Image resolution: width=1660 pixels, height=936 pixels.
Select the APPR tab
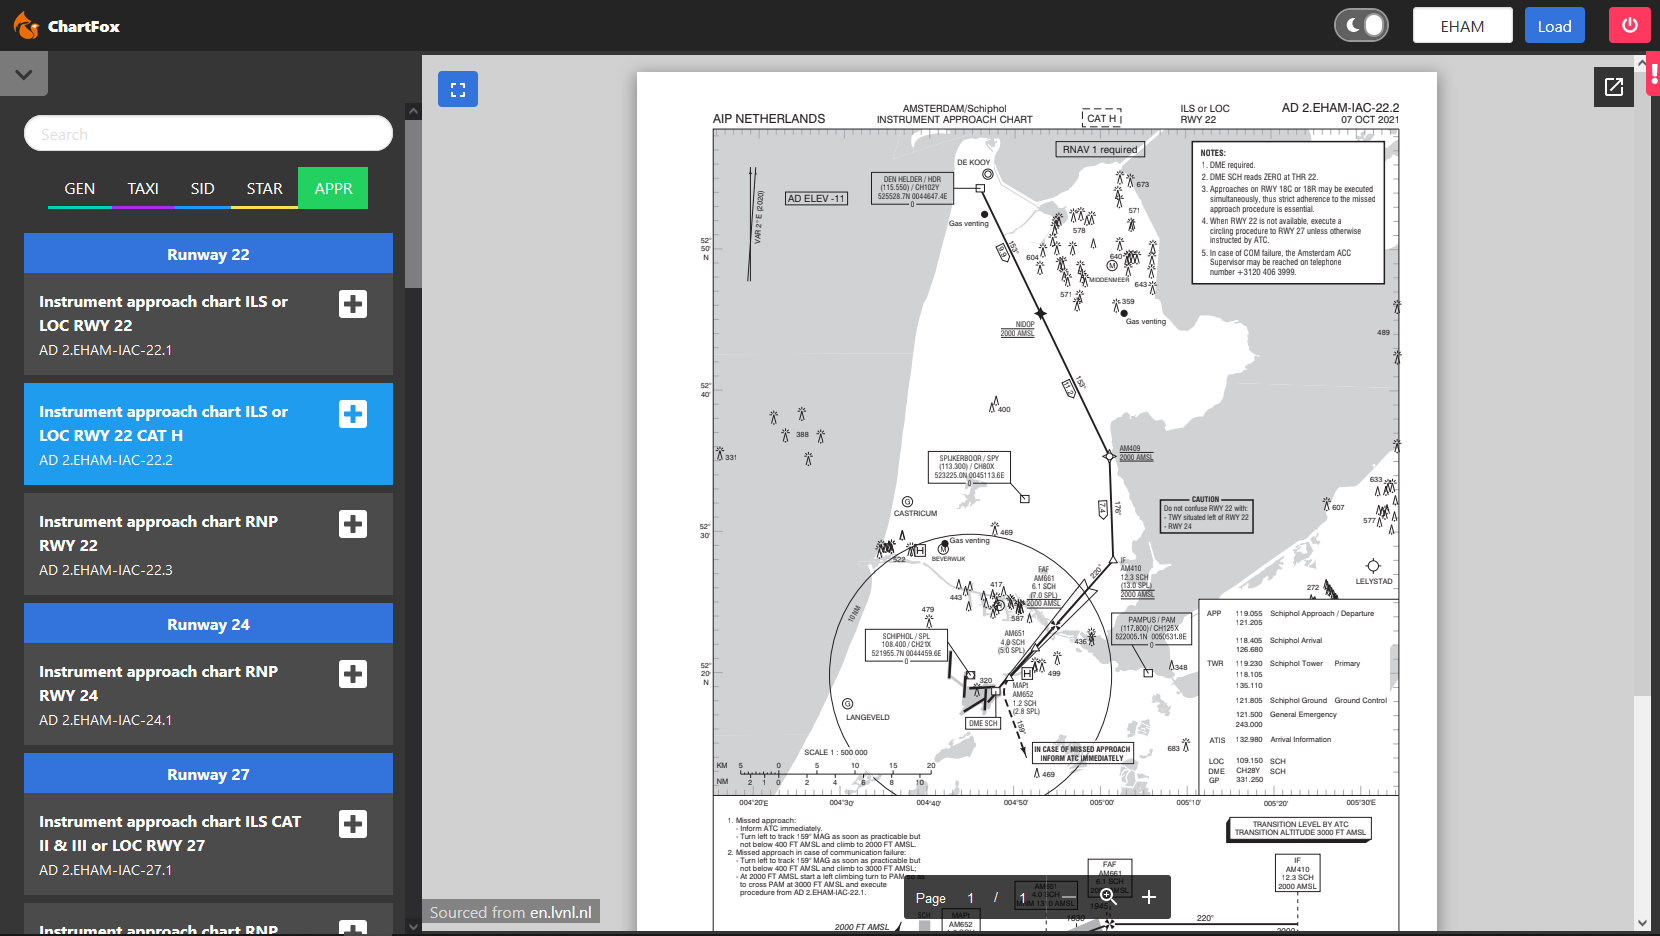coord(333,188)
